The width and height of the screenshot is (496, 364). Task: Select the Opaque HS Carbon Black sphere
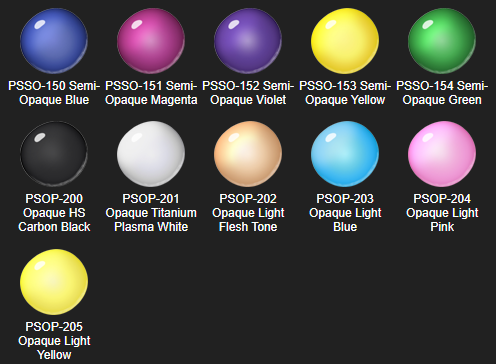(54, 154)
